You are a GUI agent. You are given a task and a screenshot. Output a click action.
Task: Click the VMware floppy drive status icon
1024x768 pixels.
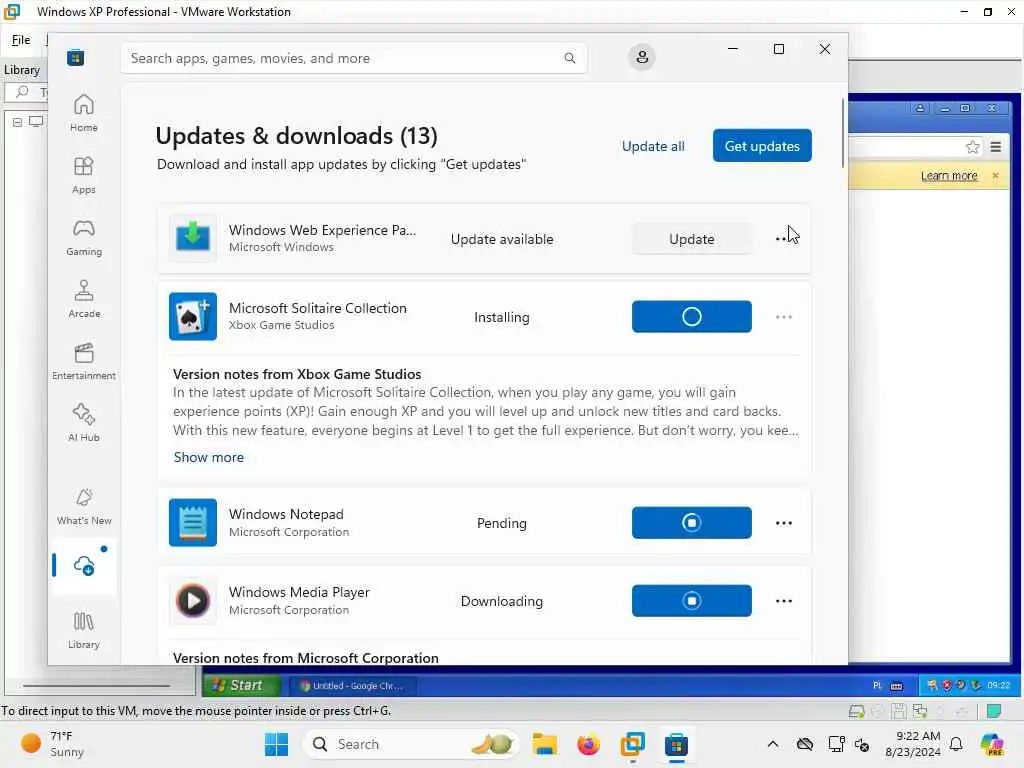tap(899, 711)
